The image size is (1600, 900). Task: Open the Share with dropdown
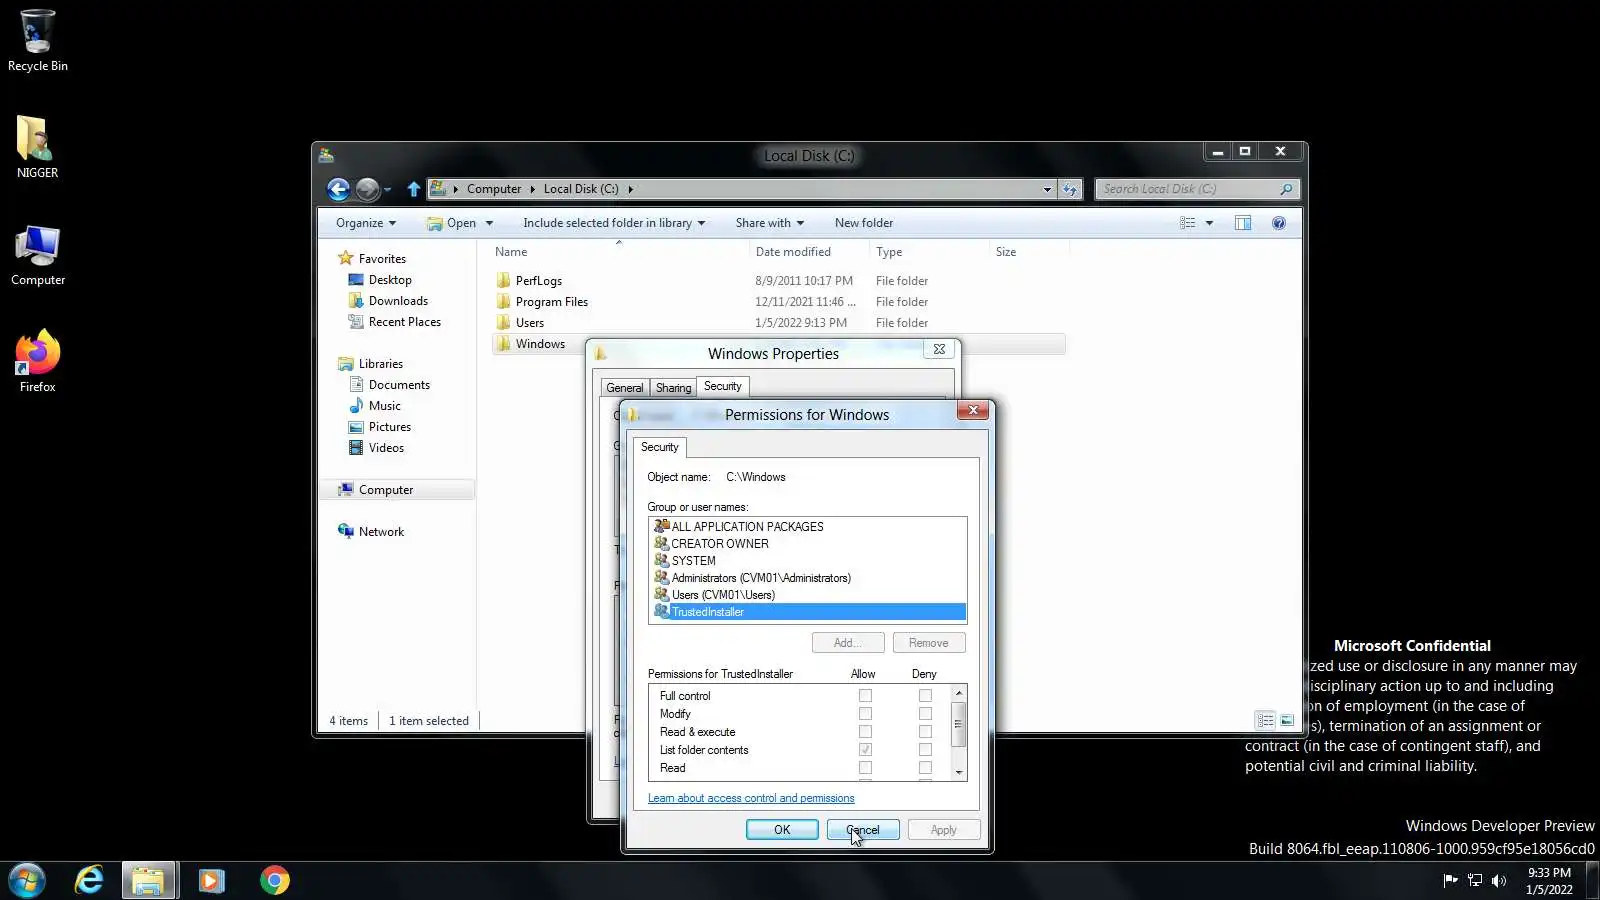point(769,223)
